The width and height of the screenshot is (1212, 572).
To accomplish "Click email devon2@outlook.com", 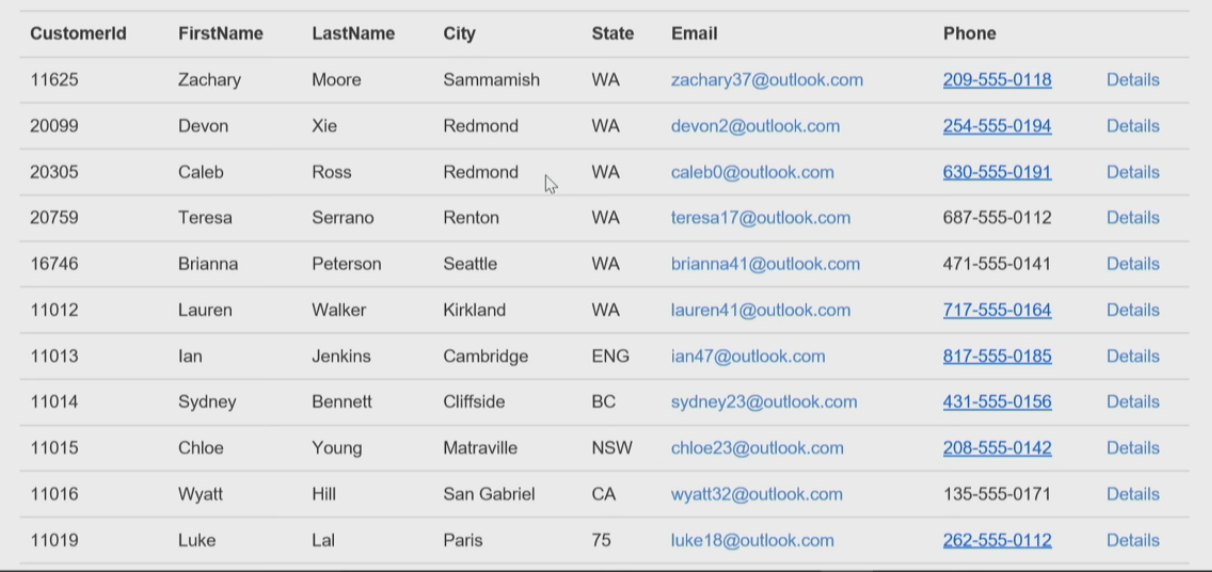I will (755, 126).
